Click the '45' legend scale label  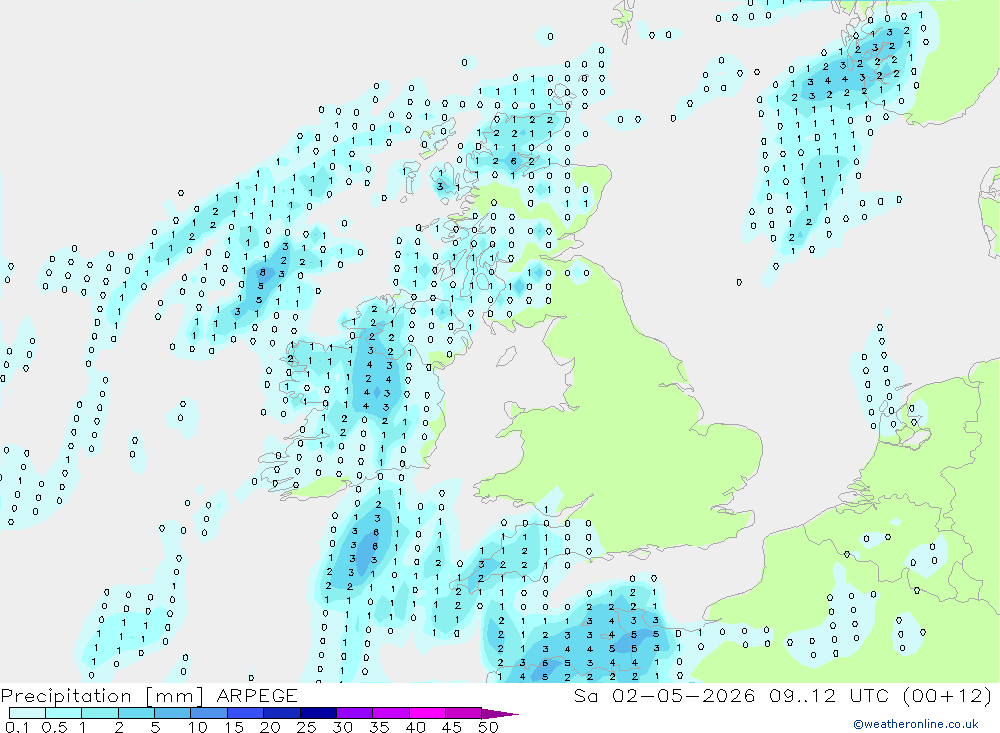tap(452, 727)
